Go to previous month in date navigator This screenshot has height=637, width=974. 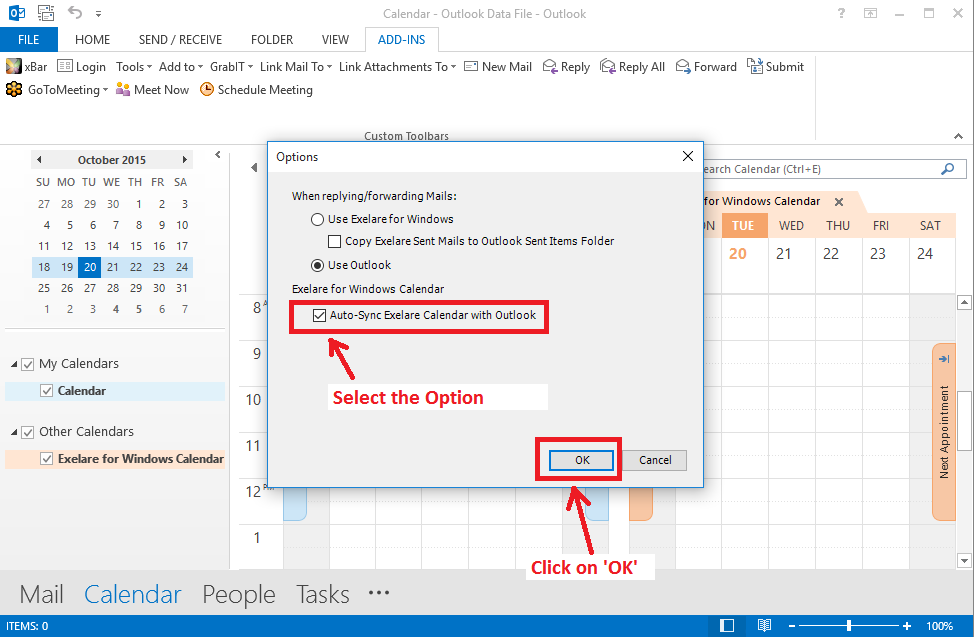point(39,160)
